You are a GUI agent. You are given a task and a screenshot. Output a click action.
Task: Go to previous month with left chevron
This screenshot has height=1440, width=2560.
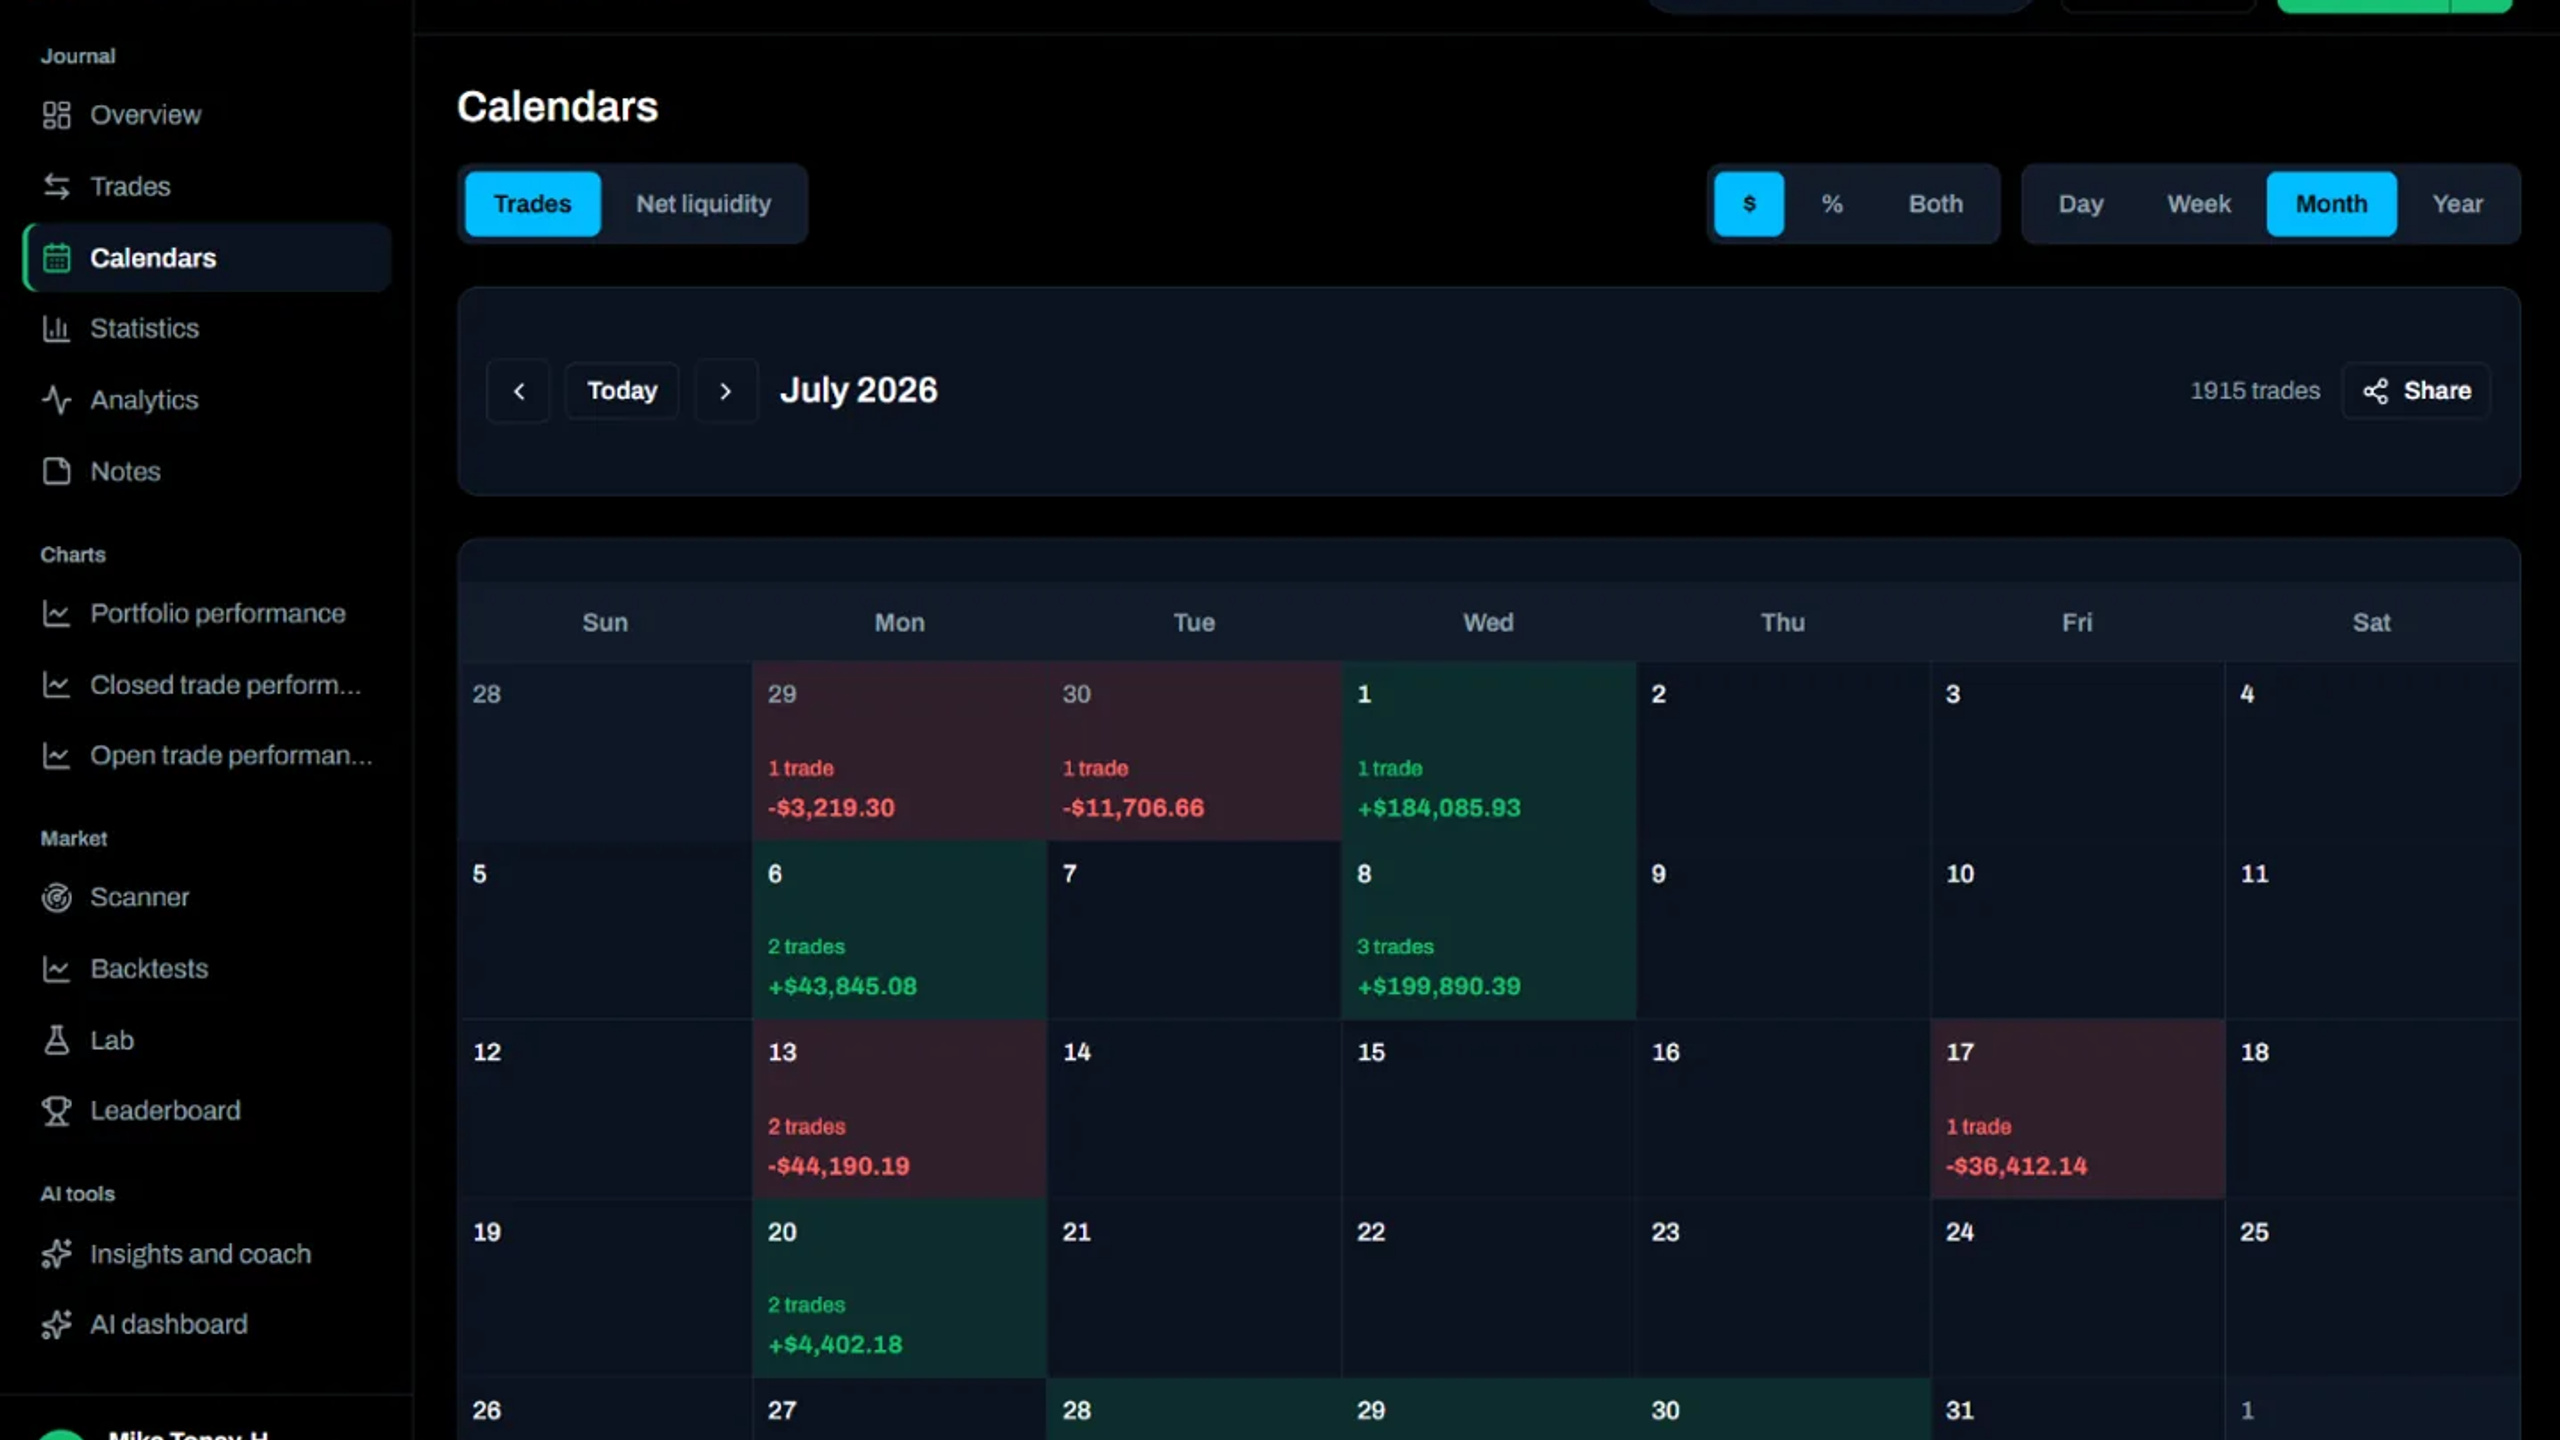[x=518, y=391]
